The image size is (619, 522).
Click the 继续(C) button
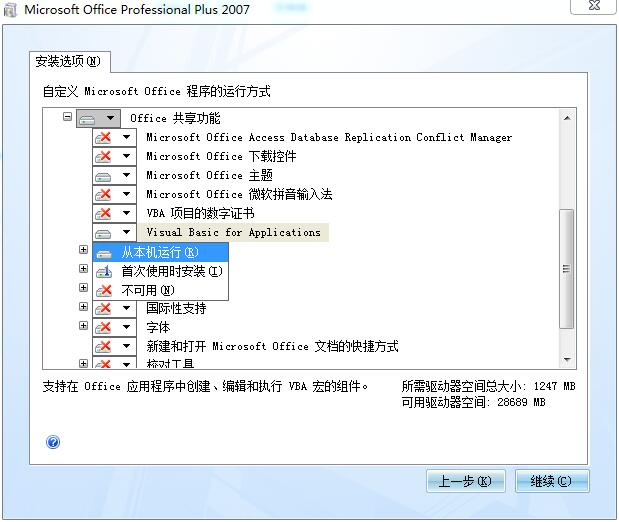[551, 481]
